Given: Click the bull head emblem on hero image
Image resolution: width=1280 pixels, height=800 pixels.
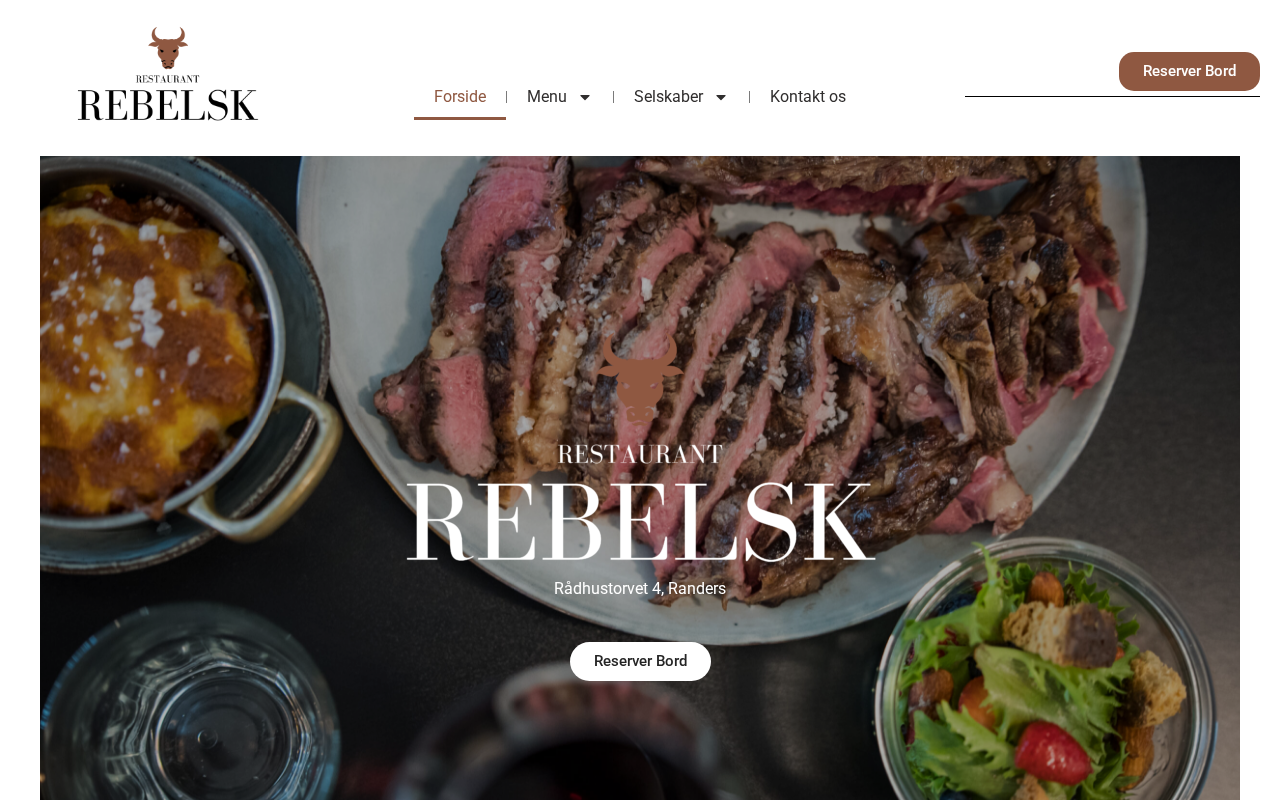Looking at the screenshot, I should click(x=640, y=376).
